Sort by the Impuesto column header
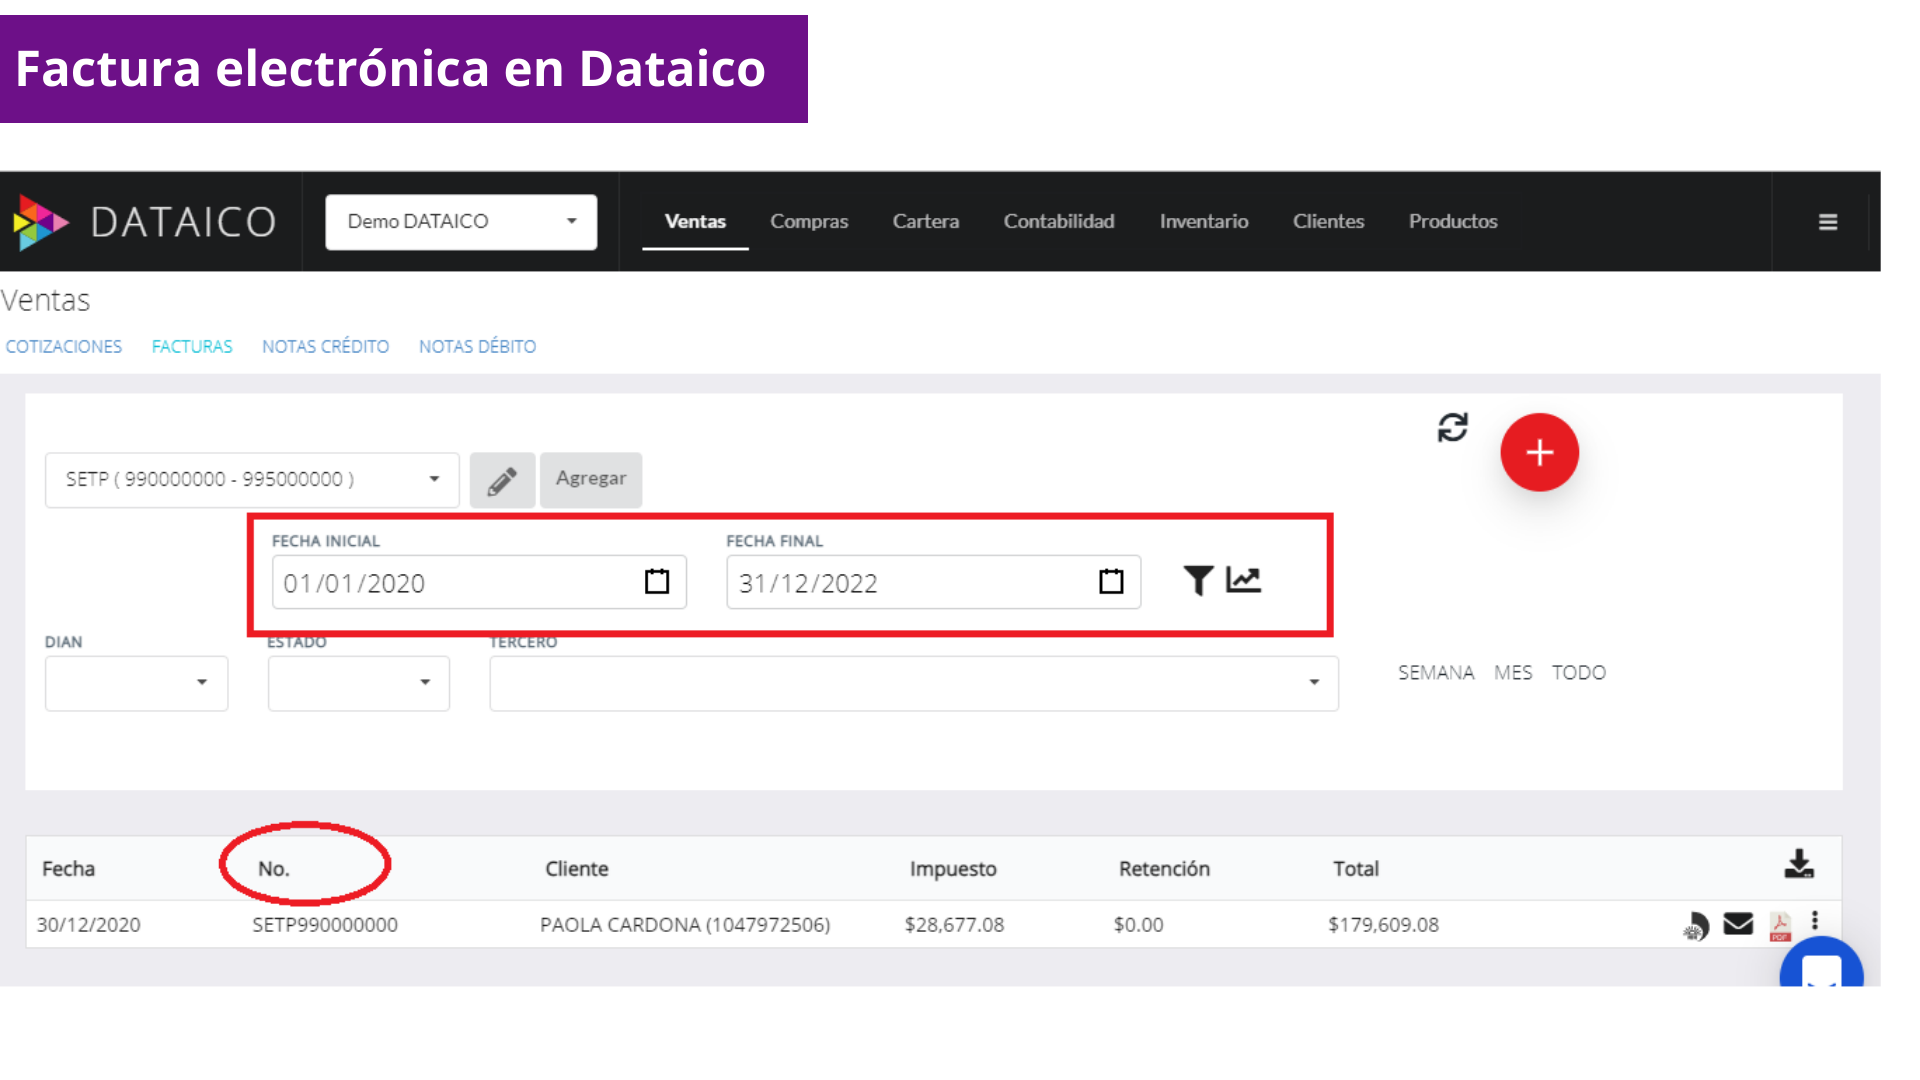This screenshot has width=1920, height=1080. 953,869
